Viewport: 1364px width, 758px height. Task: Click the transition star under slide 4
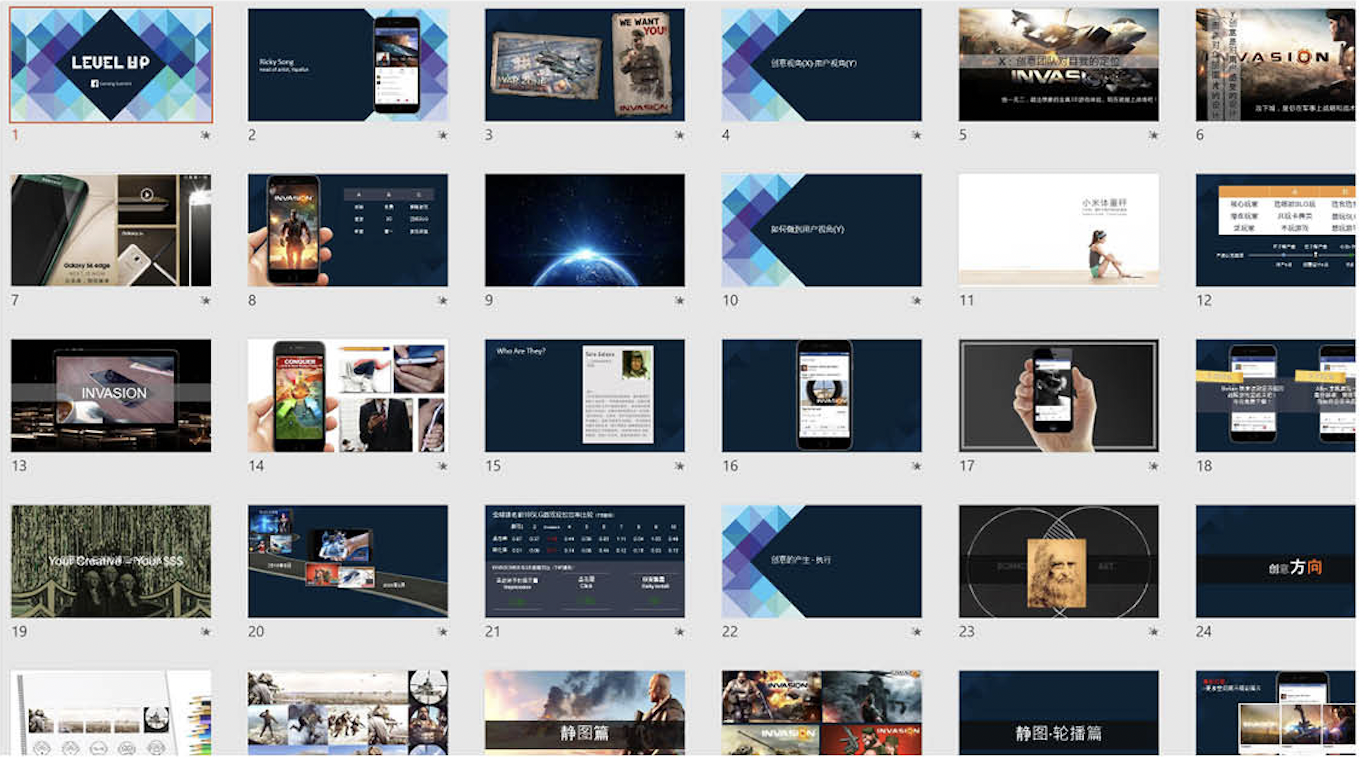(916, 135)
